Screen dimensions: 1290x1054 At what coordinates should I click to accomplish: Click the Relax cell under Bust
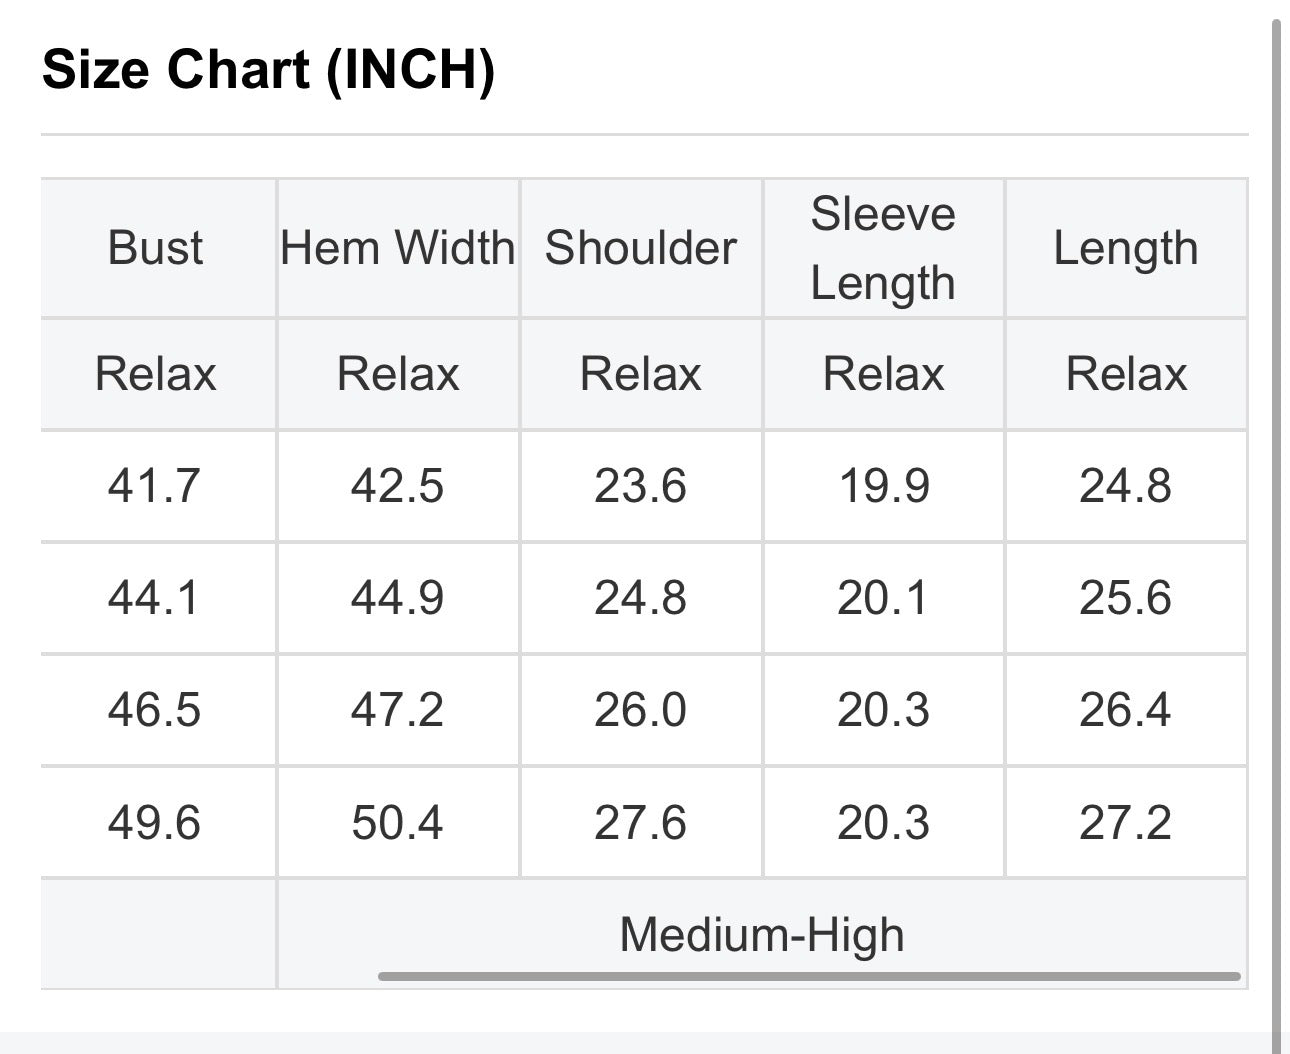[x=156, y=375]
